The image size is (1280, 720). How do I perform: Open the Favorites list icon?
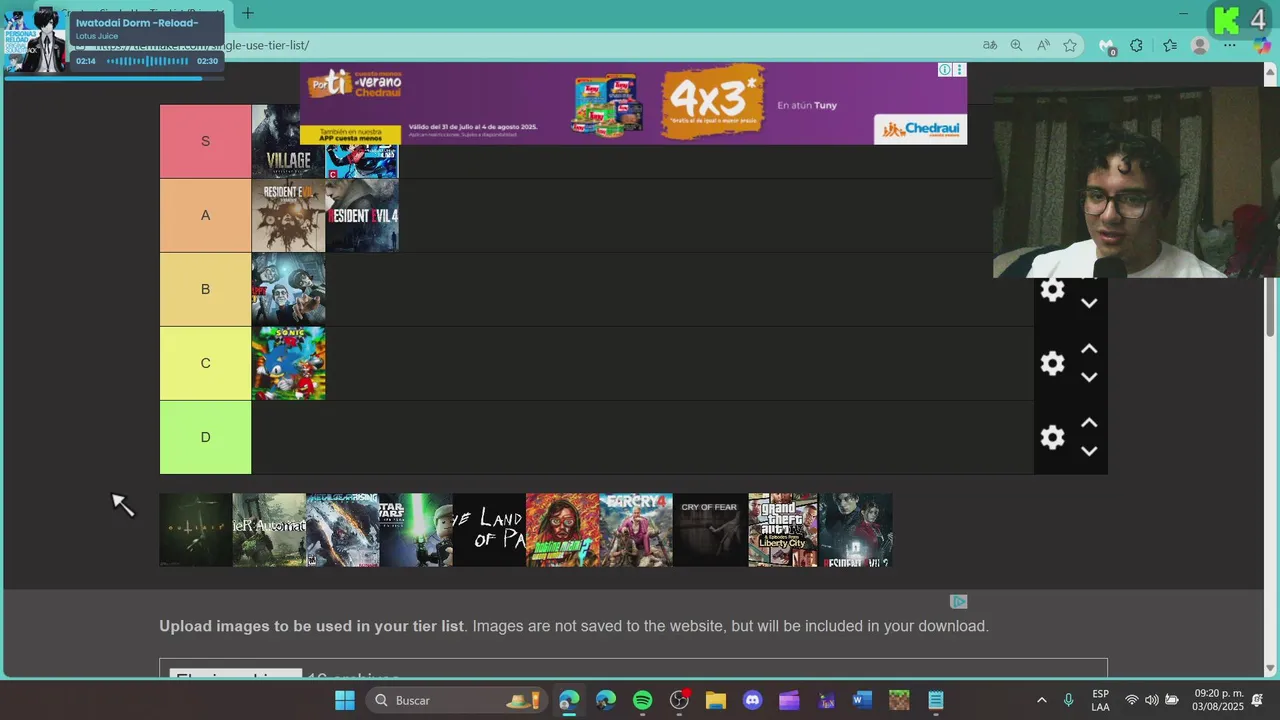point(1170,45)
